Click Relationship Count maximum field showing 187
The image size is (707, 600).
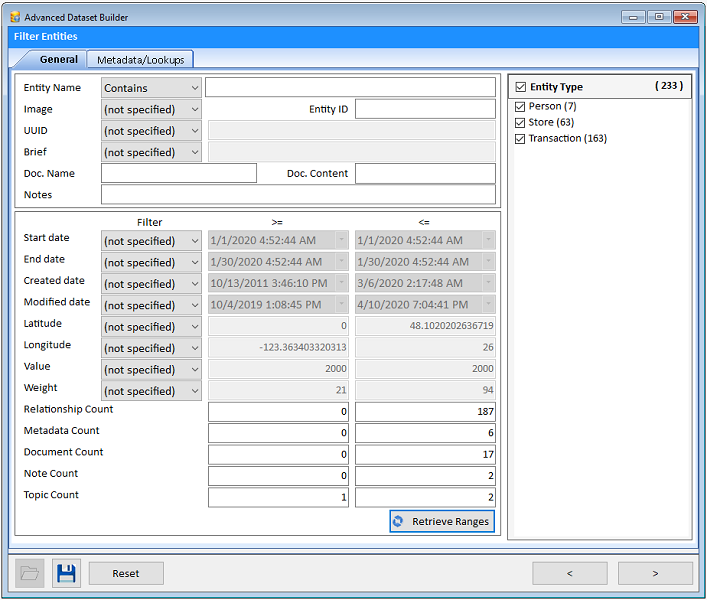click(425, 412)
